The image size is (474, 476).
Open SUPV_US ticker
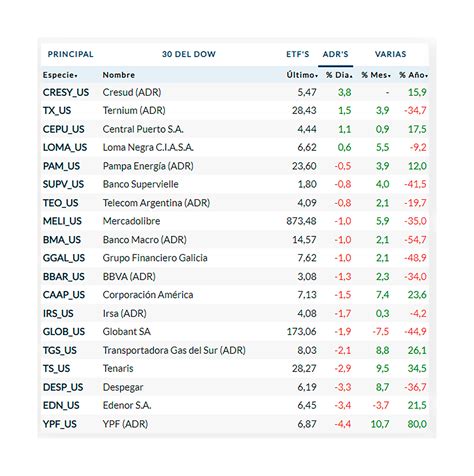pos(63,184)
